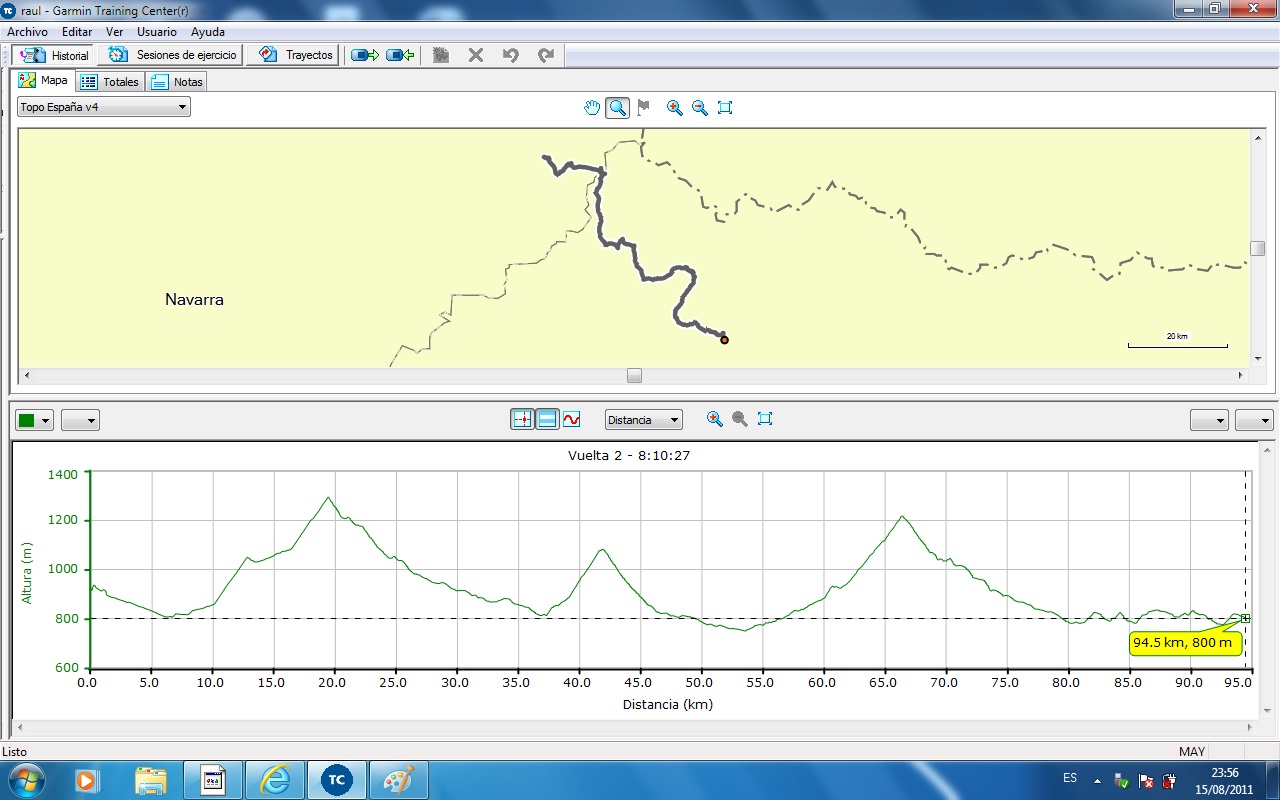The image size is (1280, 800).
Task: Open the Distancia axis dropdown
Action: (x=644, y=420)
